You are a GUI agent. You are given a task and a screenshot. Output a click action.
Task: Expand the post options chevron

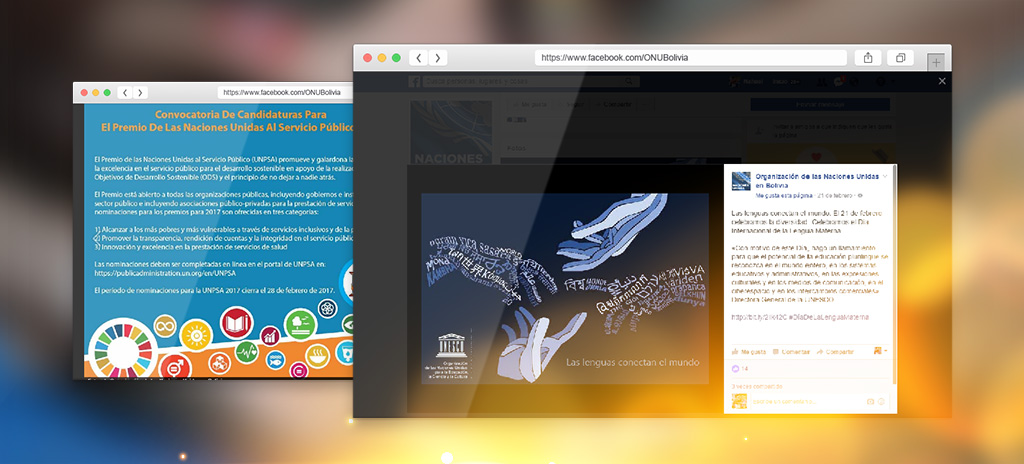pyautogui.click(x=885, y=176)
